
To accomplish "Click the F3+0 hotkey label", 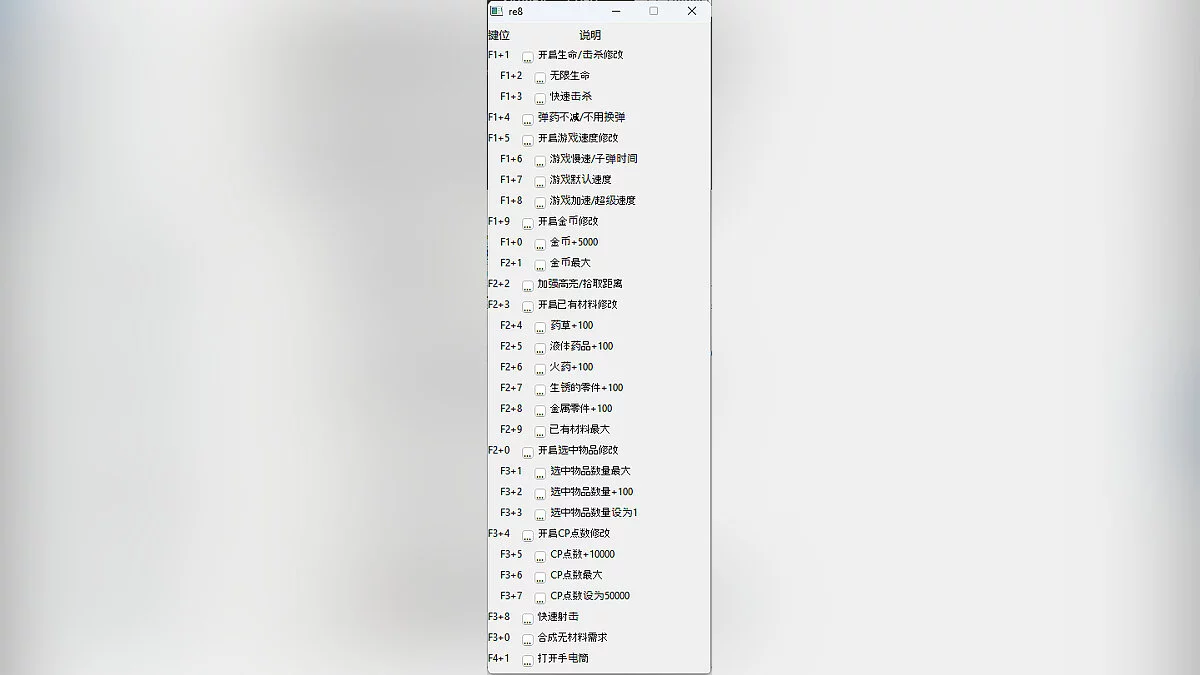I will pos(499,638).
